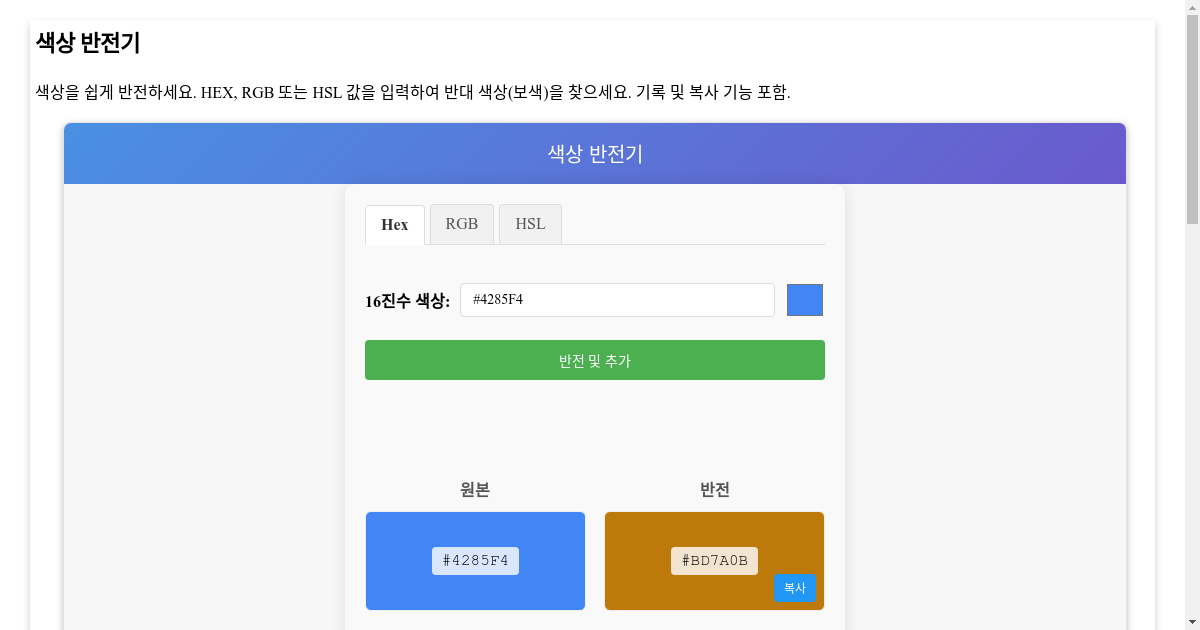Click the #4285F4 code label on the original swatch
This screenshot has height=630, width=1200.
(x=475, y=561)
